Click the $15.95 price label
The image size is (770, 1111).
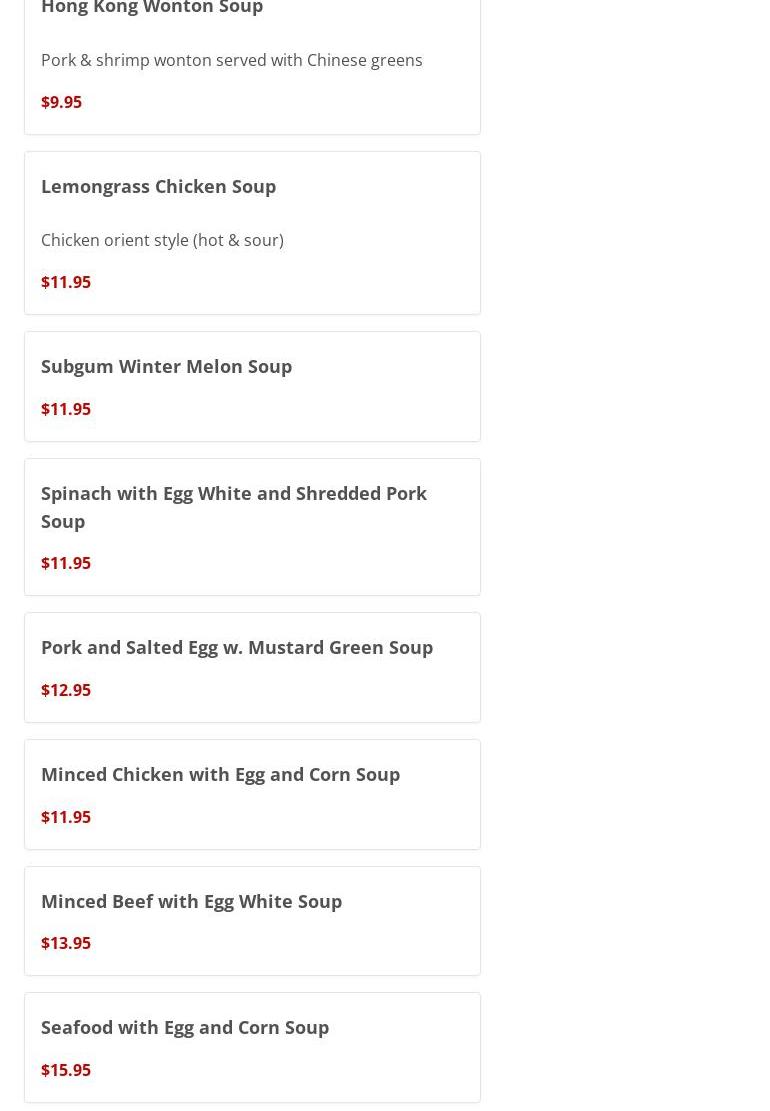(x=66, y=1070)
